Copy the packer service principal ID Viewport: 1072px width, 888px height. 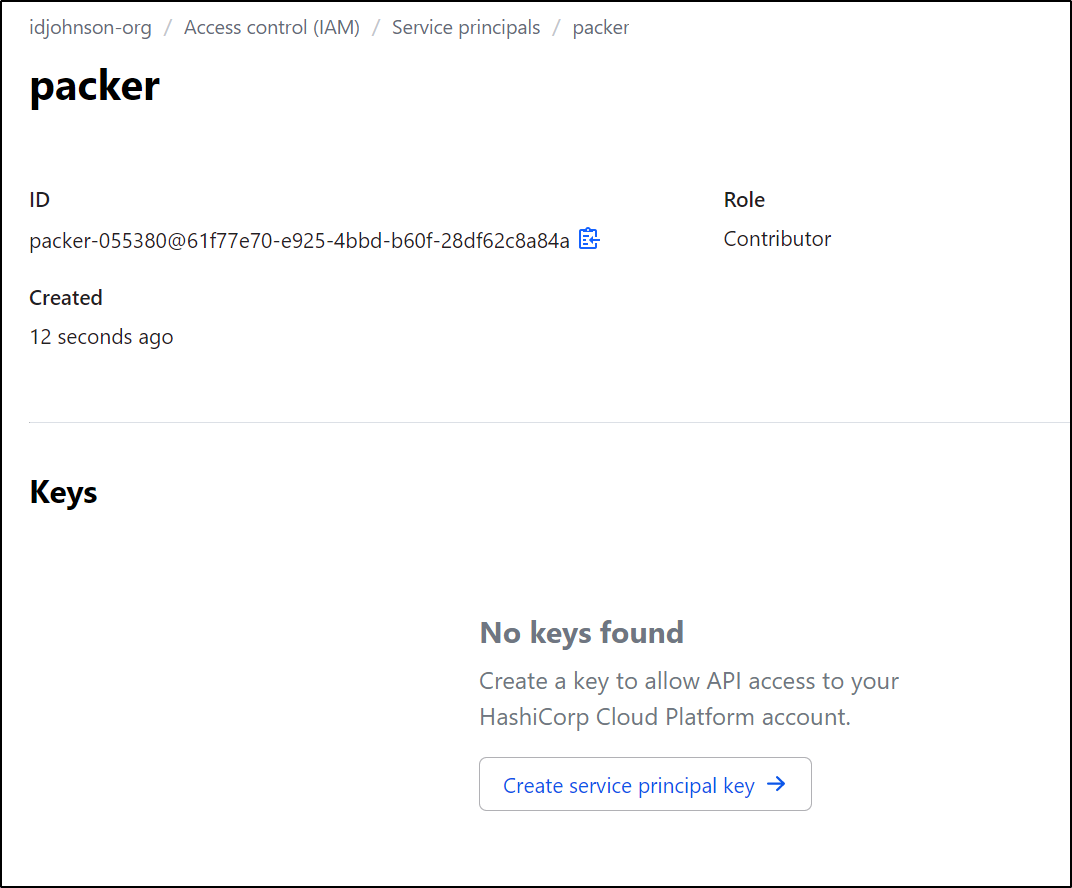pos(589,239)
